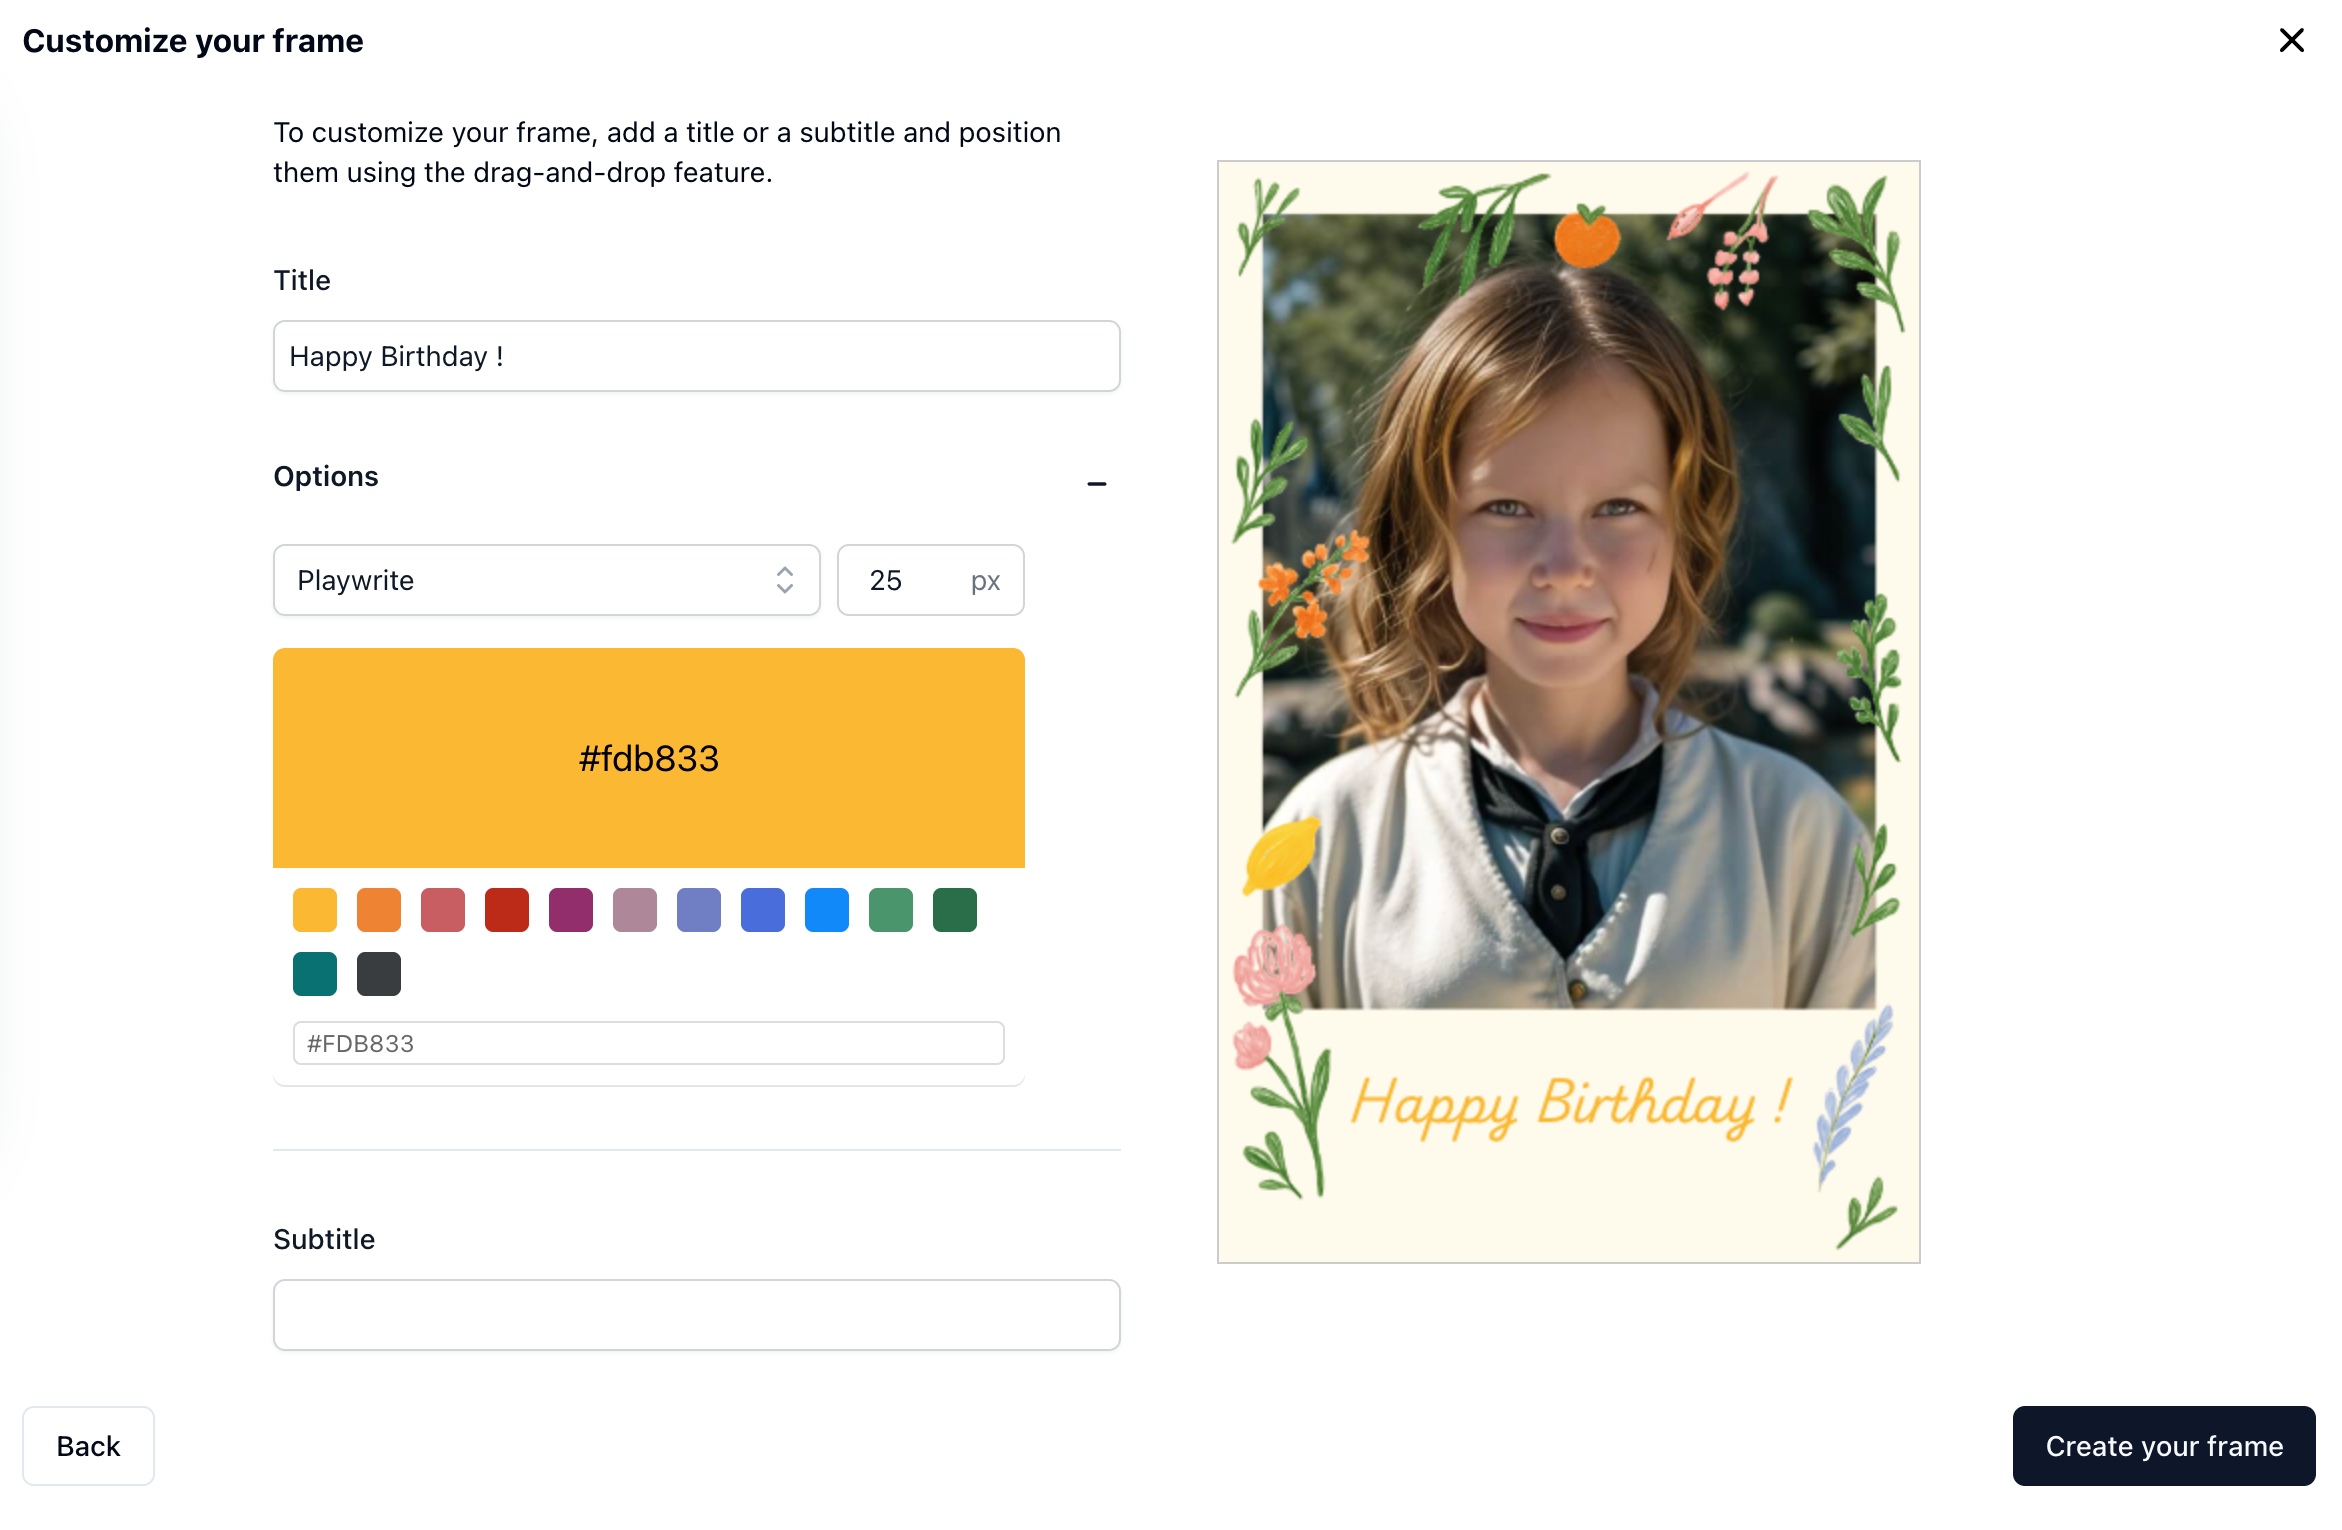Viewport: 2342px width, 1530px height.
Task: Pick the salmon pink color swatch
Action: (443, 910)
